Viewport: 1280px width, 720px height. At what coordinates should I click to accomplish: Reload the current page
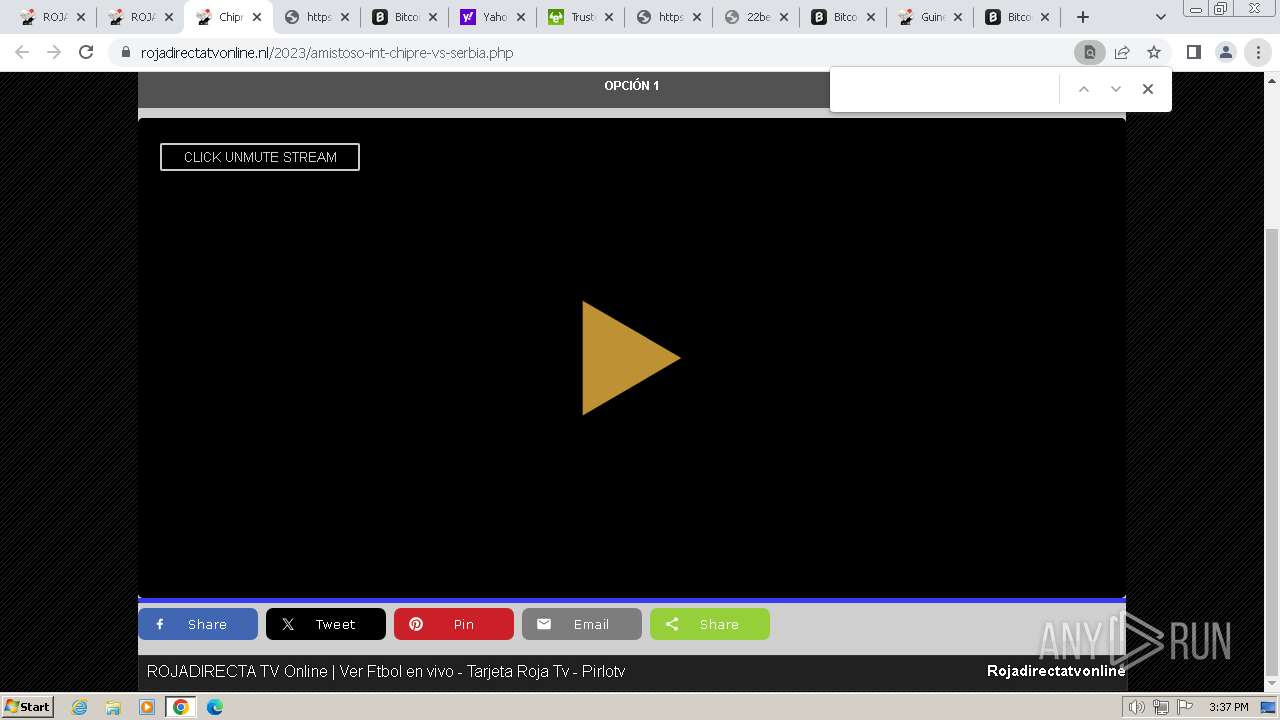(x=86, y=52)
